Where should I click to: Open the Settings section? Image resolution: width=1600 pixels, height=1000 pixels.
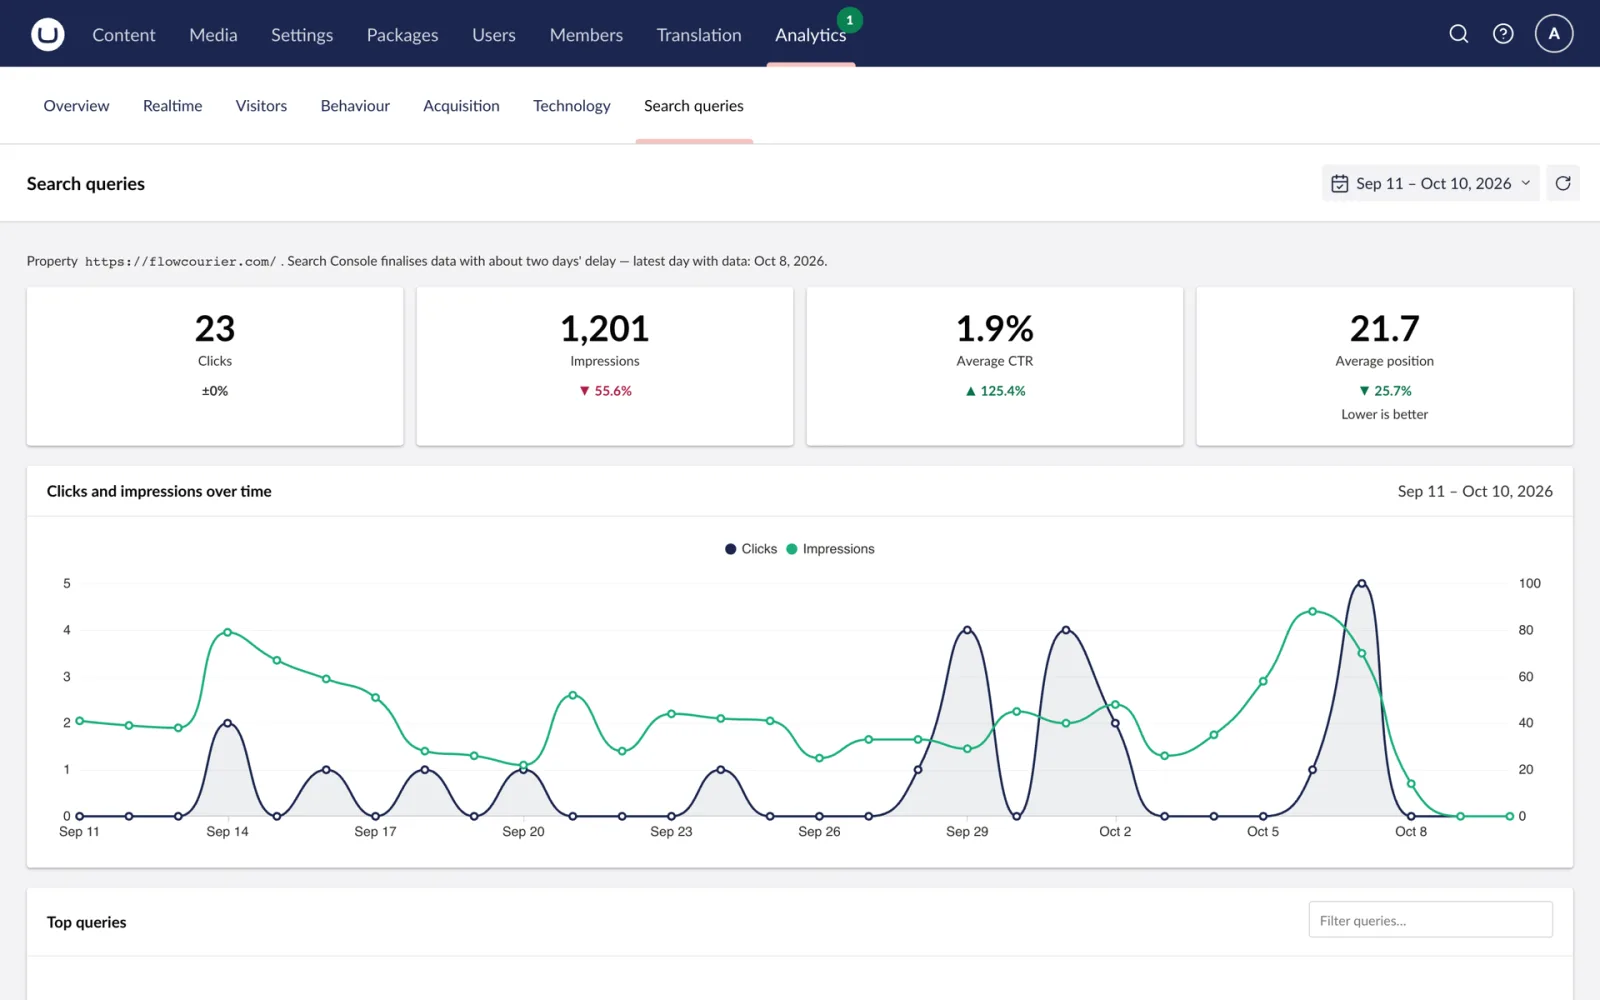click(x=302, y=35)
